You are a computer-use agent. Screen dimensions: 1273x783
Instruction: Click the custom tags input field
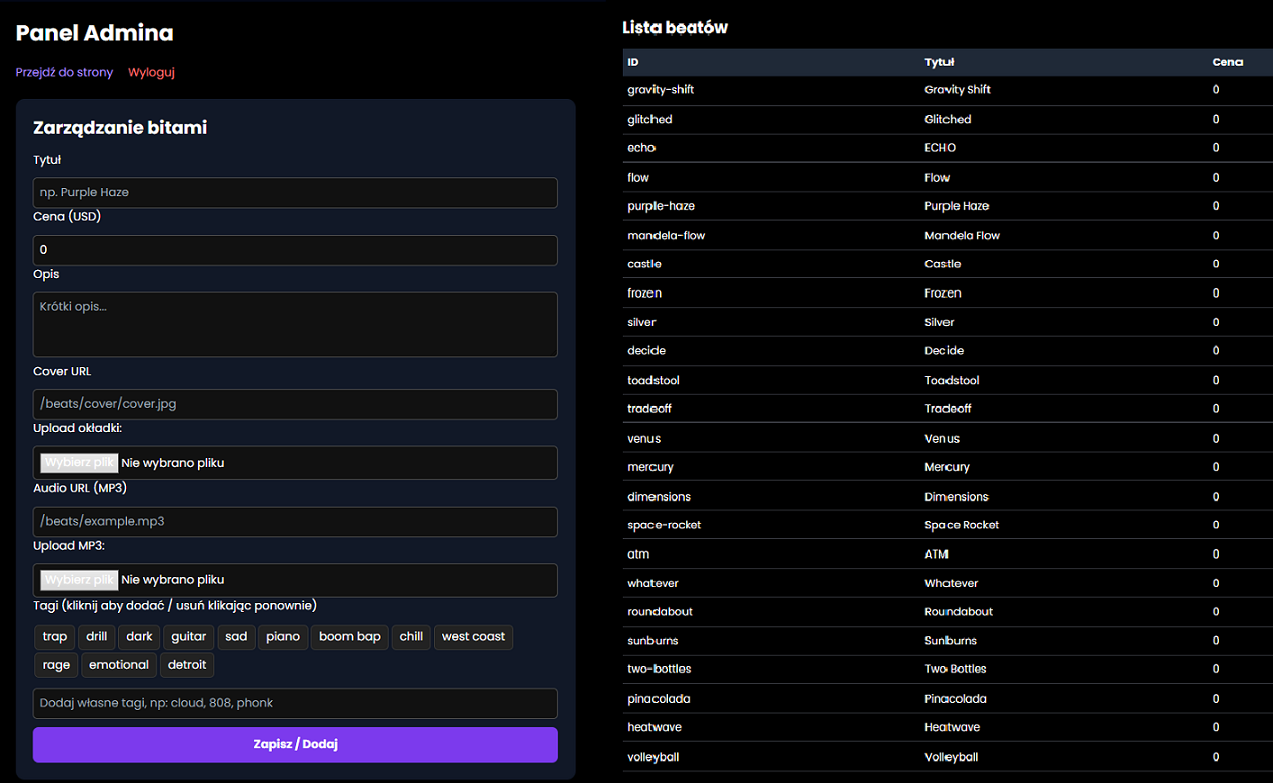pos(295,703)
